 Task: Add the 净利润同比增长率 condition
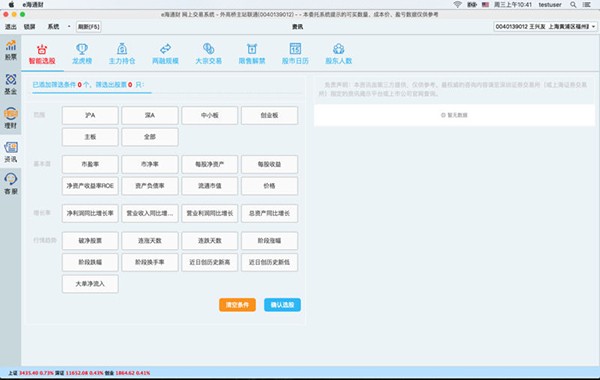click(90, 213)
